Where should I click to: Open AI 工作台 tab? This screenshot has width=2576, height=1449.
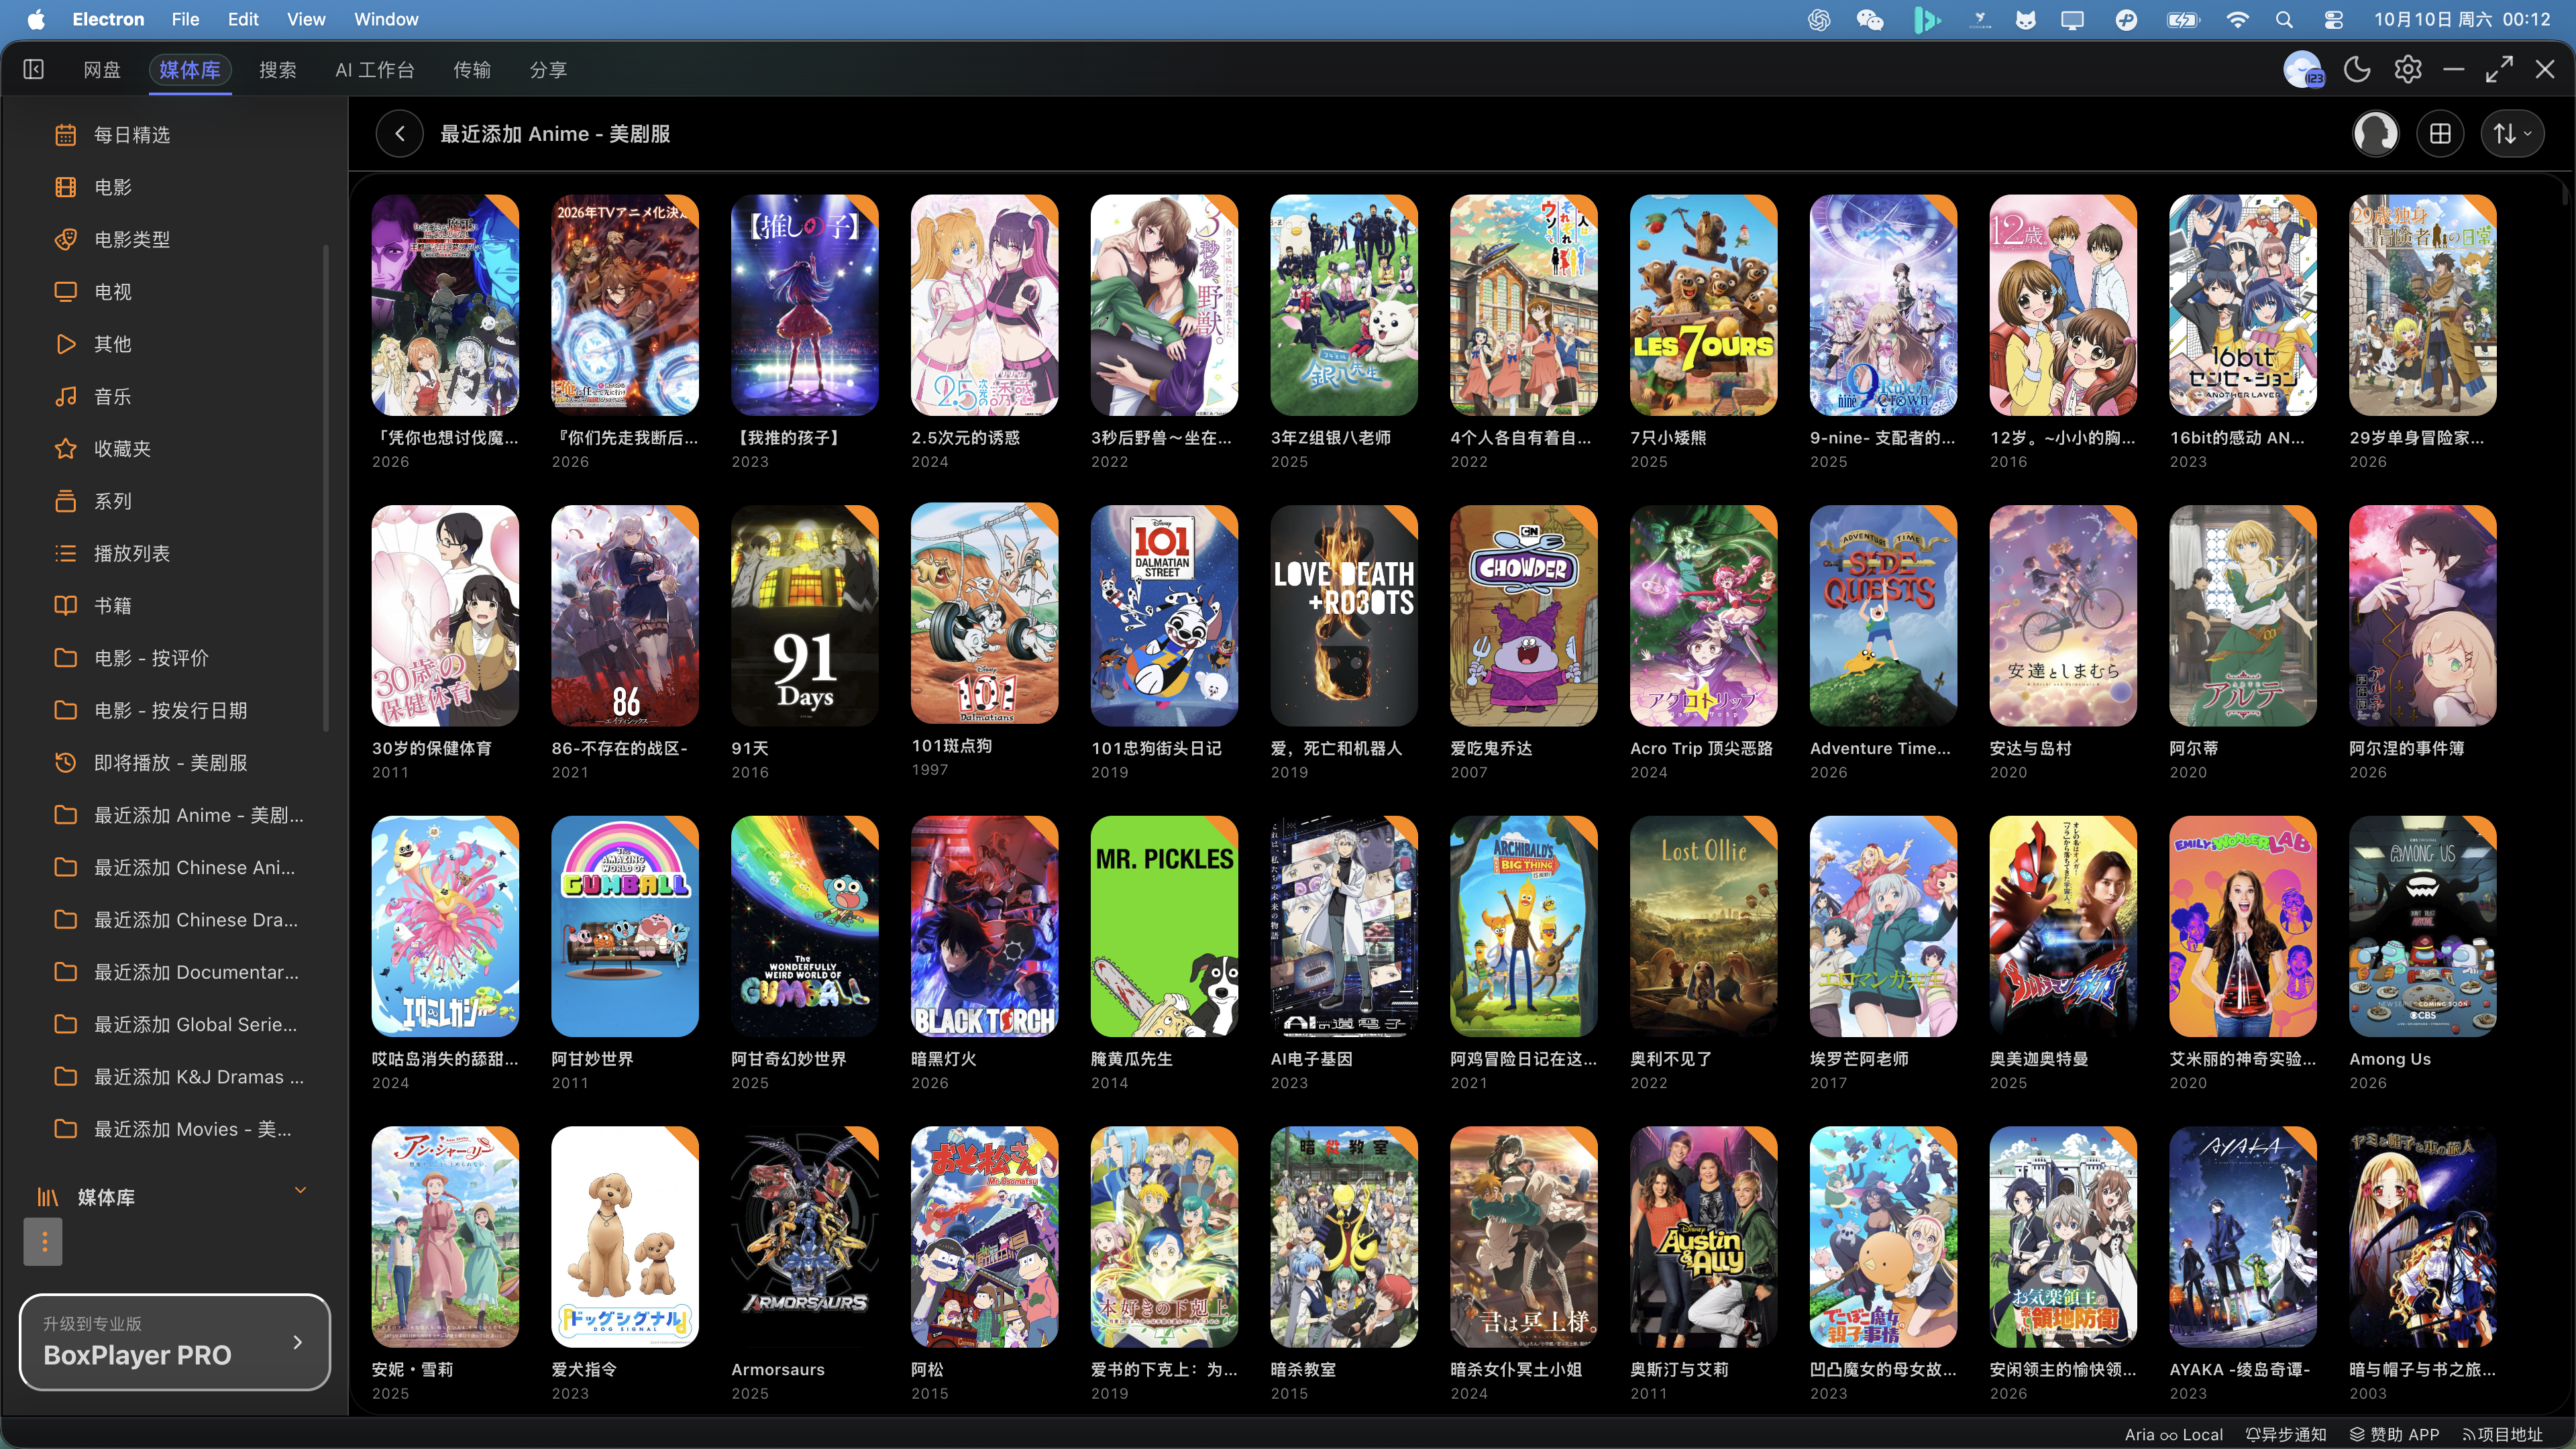click(x=375, y=70)
